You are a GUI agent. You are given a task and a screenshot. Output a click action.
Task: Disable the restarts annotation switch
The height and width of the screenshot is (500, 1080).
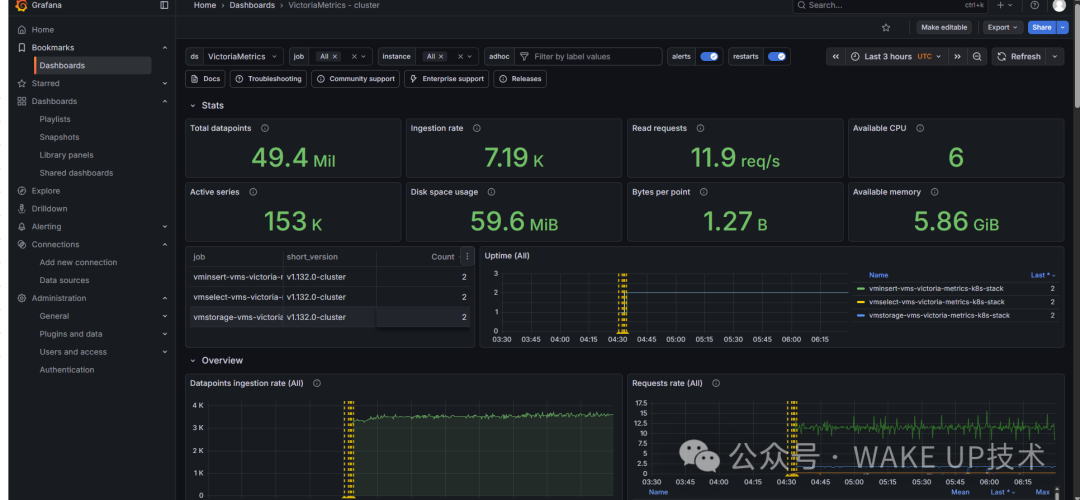coord(776,57)
